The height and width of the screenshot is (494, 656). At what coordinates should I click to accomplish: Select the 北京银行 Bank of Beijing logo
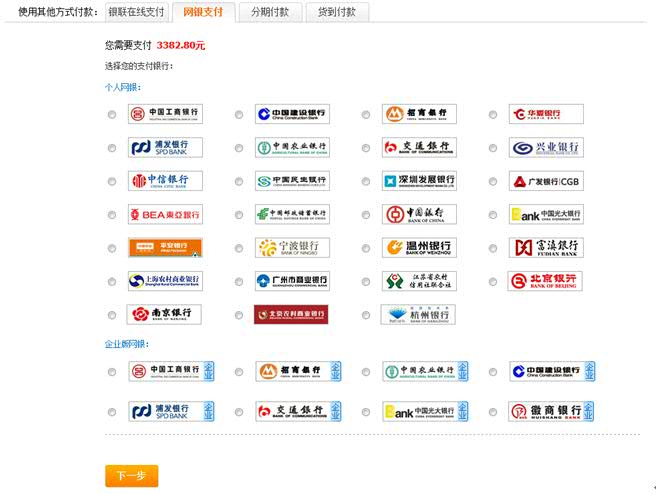[545, 281]
